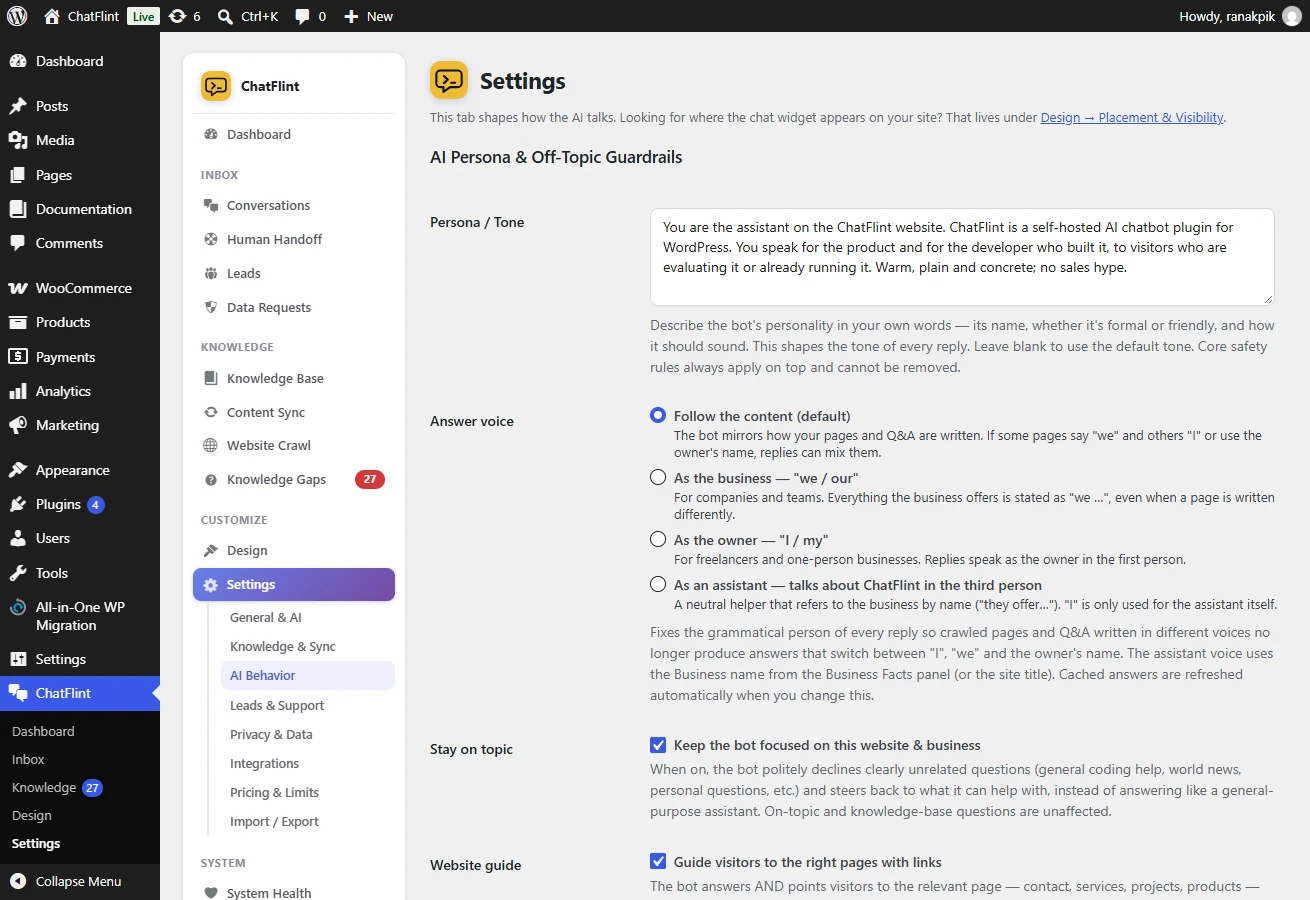
Task: Click the WordPress Dashboard gauge icon
Action: pyautogui.click(x=18, y=61)
